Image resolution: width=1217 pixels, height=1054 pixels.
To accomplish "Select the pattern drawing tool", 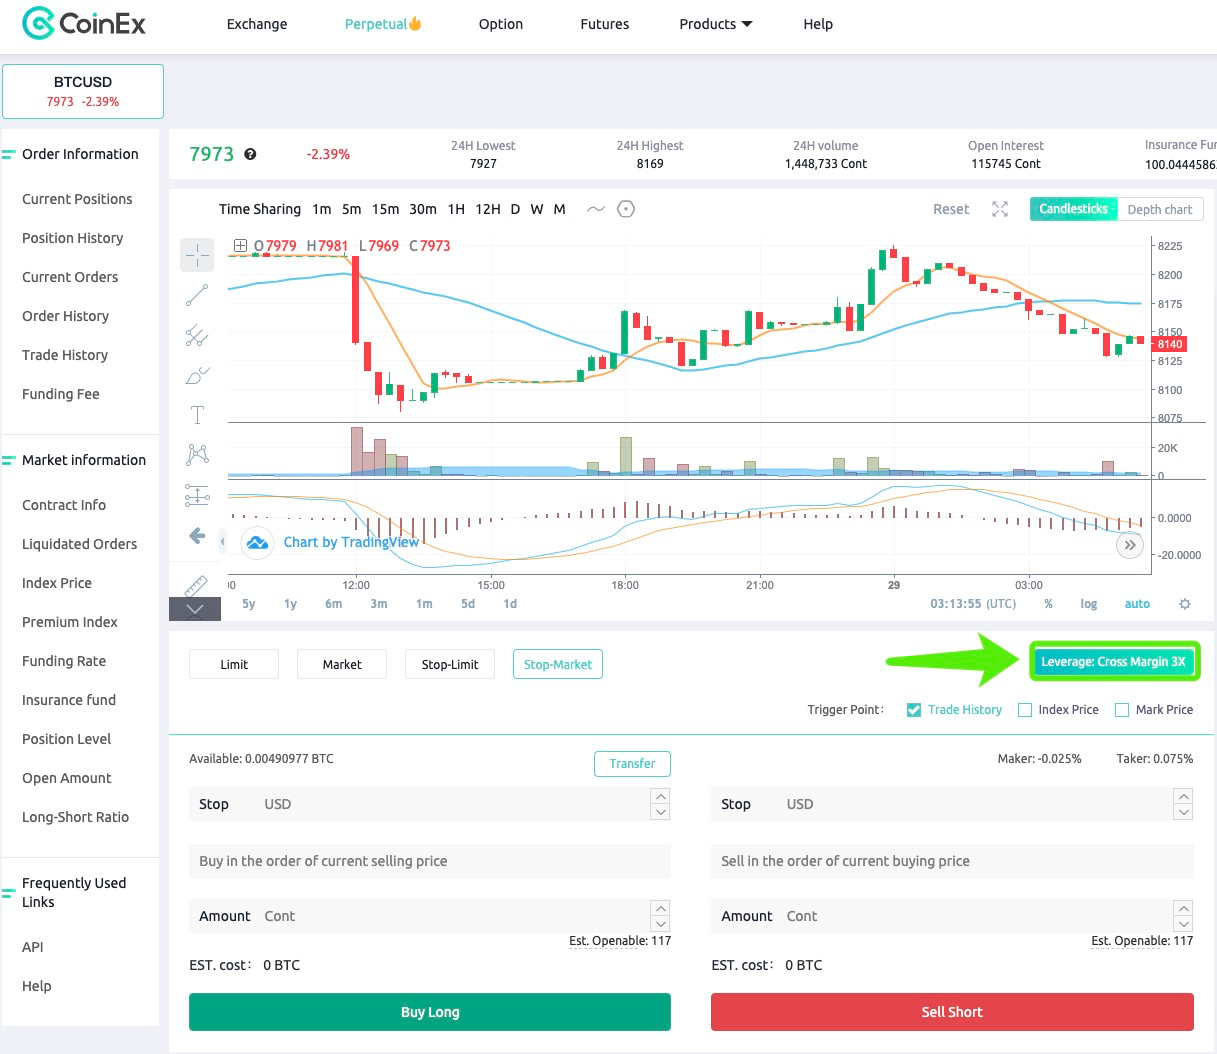I will pos(197,455).
